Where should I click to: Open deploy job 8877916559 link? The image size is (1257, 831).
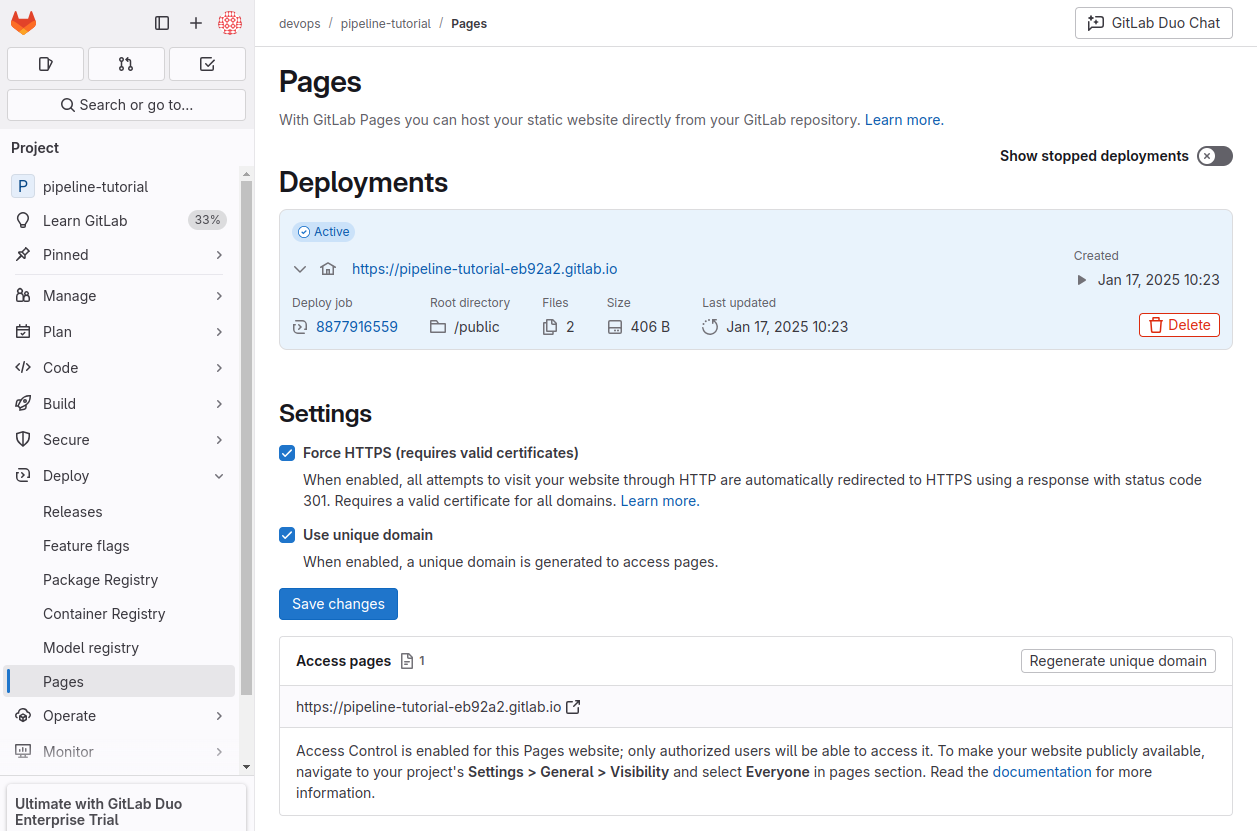357,326
